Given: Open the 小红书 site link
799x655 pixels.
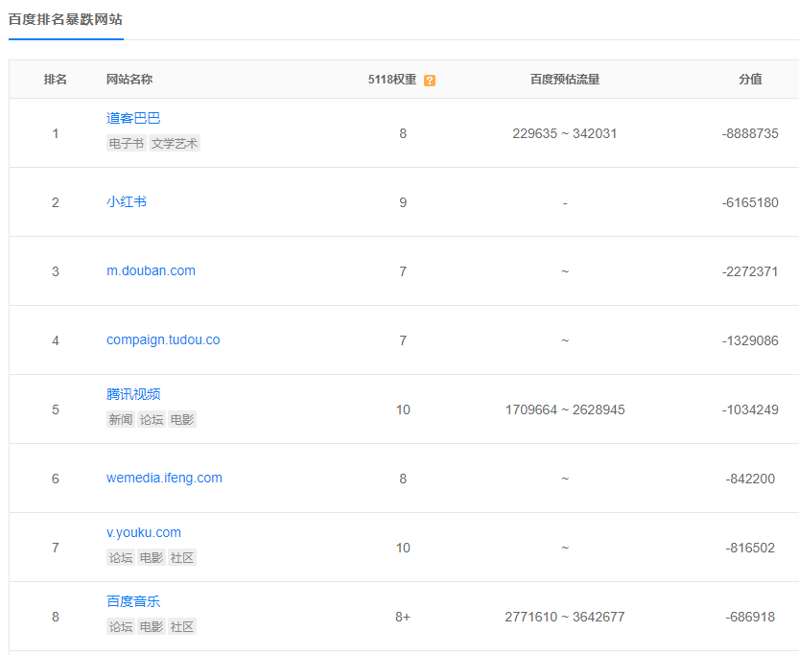Looking at the screenshot, I should click(x=126, y=202).
